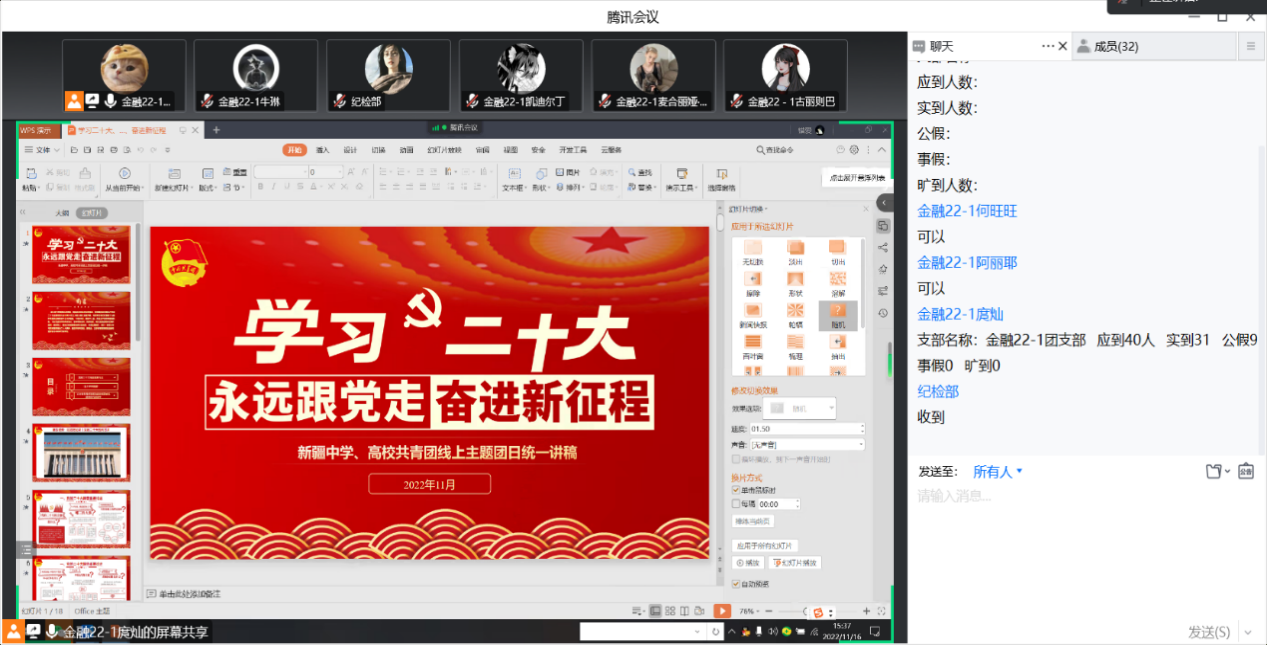
Task: Click the 从当前开始 play-from-current icon
Action: click(x=125, y=173)
